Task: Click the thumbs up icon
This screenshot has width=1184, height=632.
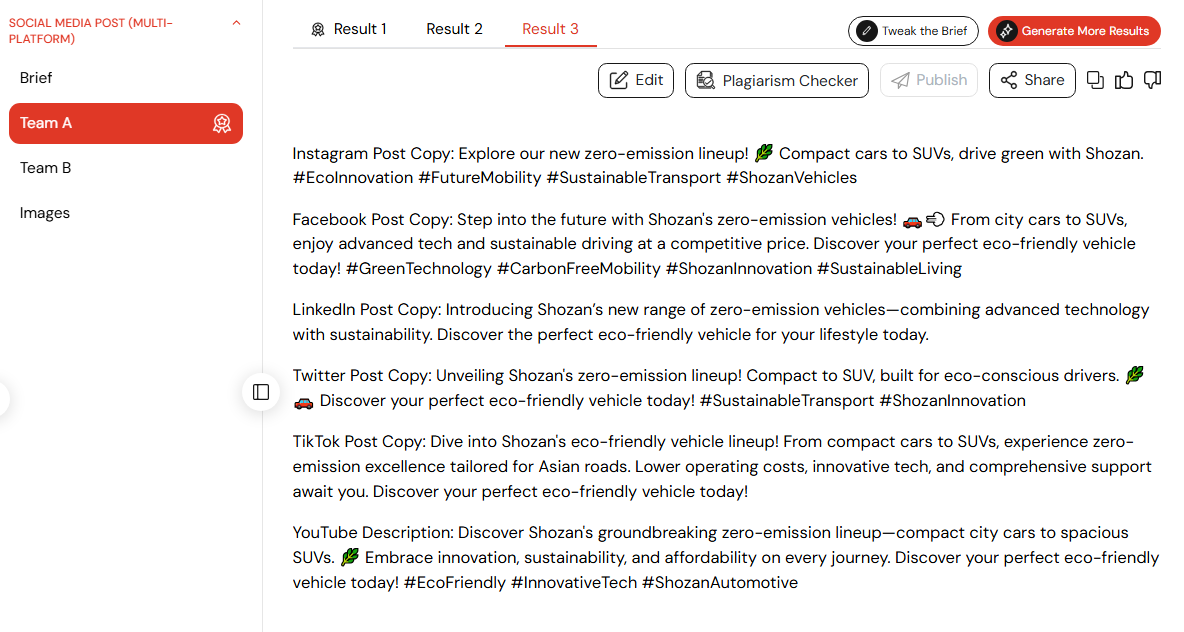Action: click(1124, 80)
